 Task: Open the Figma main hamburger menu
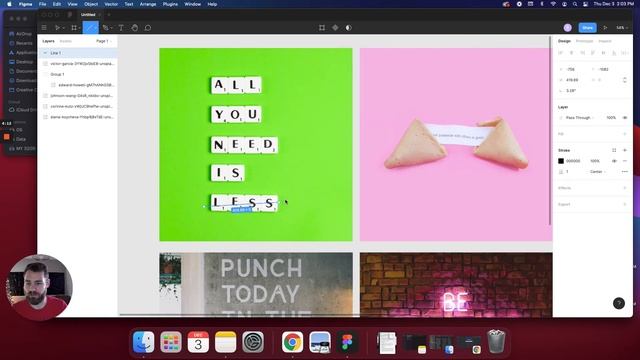tap(44, 28)
